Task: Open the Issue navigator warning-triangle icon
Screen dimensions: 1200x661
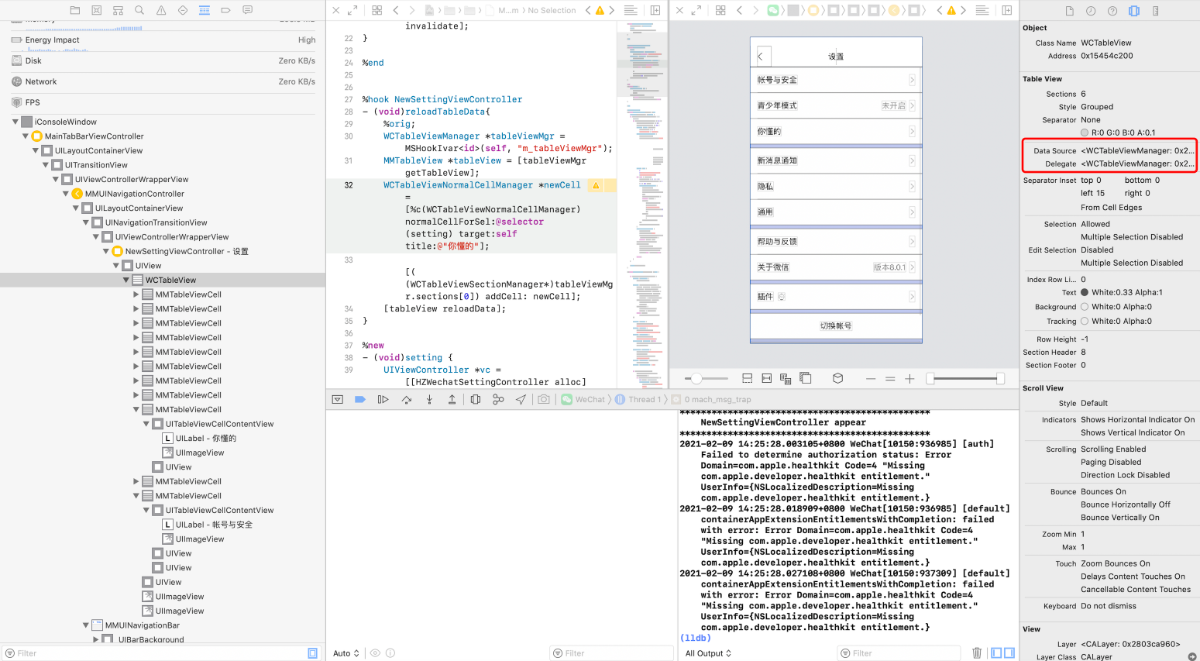Action: coord(160,10)
